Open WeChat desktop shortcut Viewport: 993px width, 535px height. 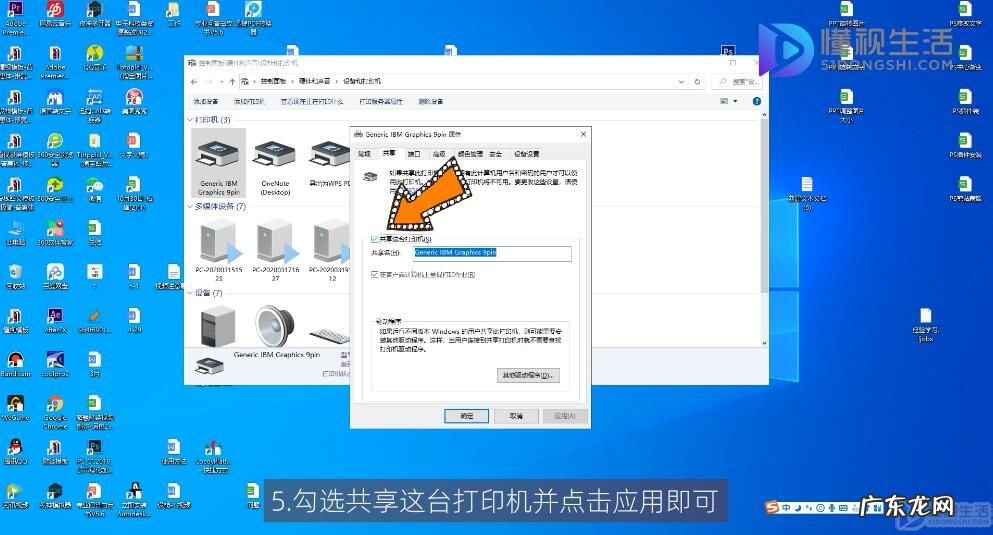click(x=94, y=189)
